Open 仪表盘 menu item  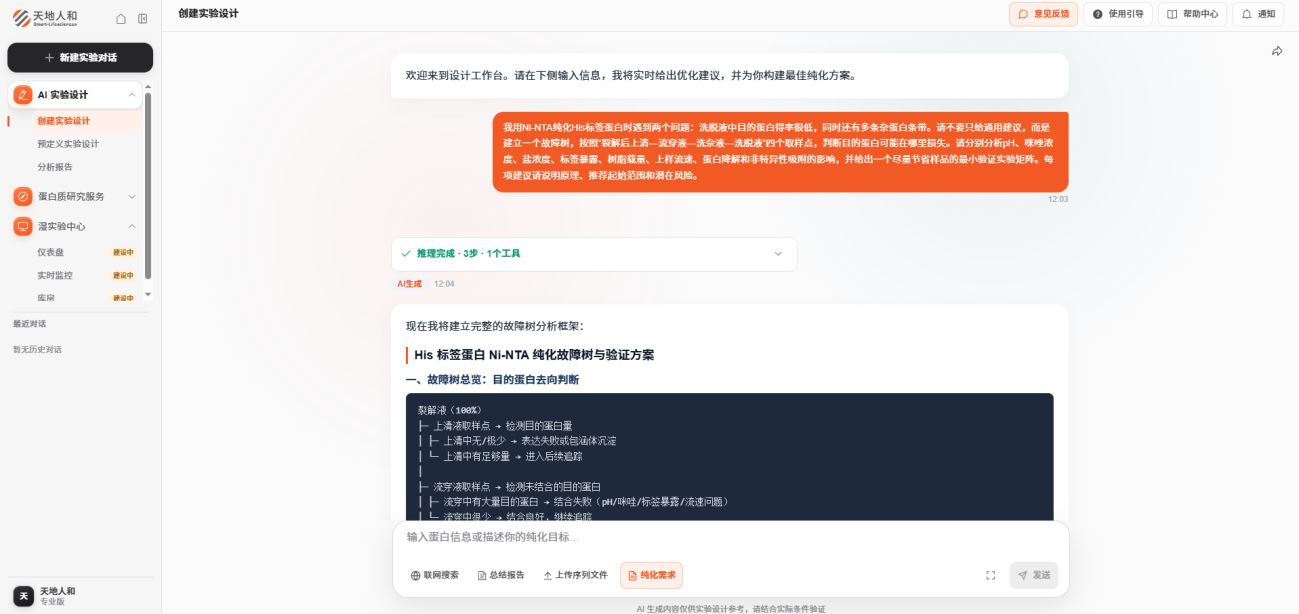tap(51, 252)
